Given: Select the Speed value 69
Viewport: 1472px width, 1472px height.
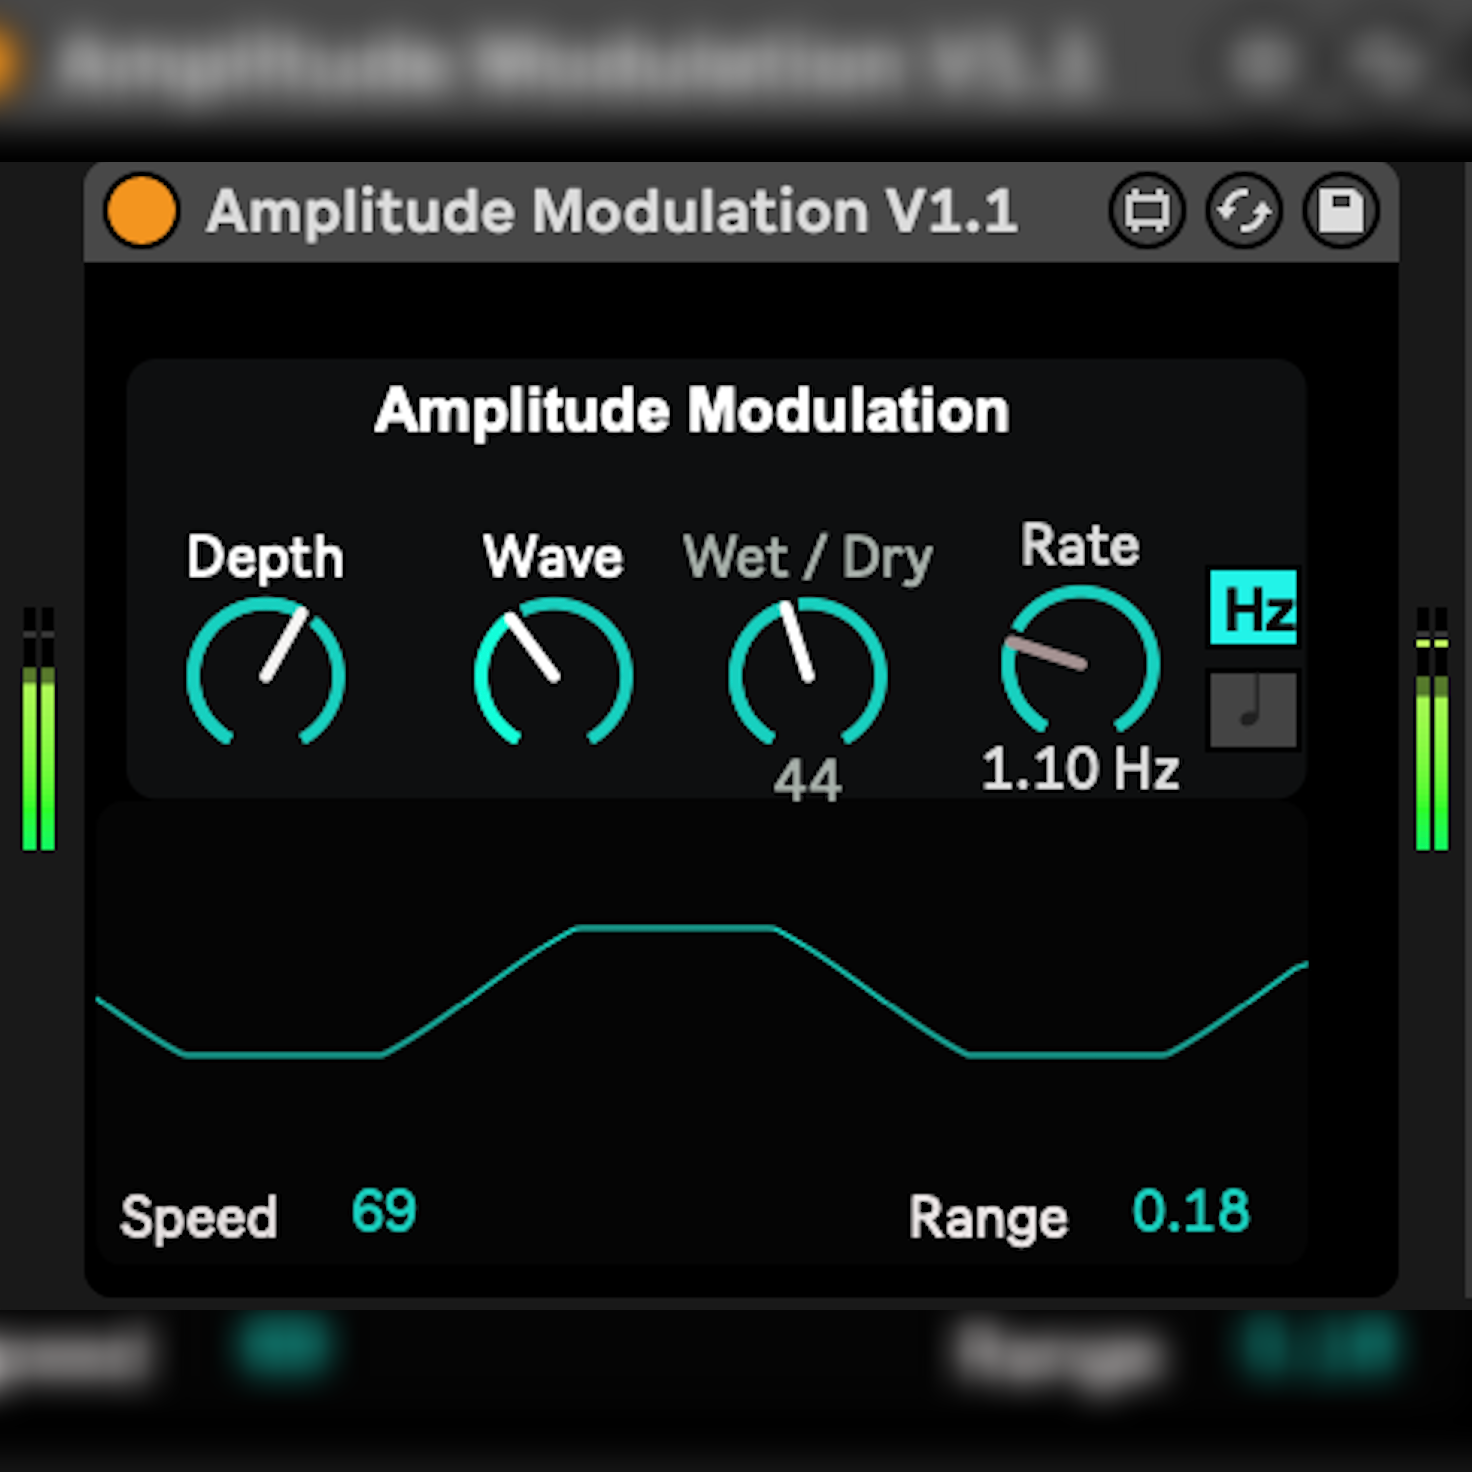Looking at the screenshot, I should click(383, 1212).
